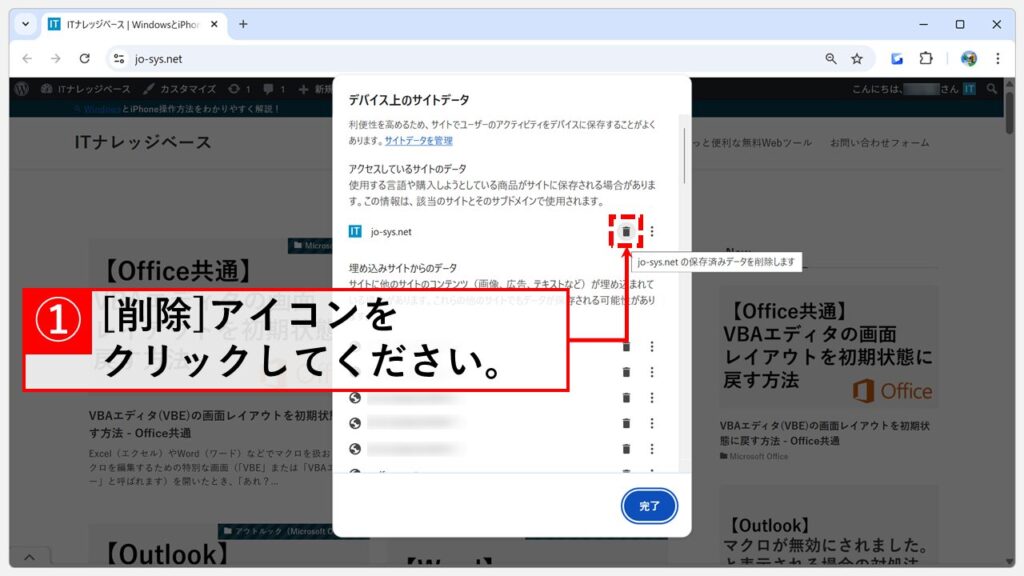Open the sidebar VBAエディタ article thumbnail
The image size is (1024, 576).
click(x=828, y=347)
